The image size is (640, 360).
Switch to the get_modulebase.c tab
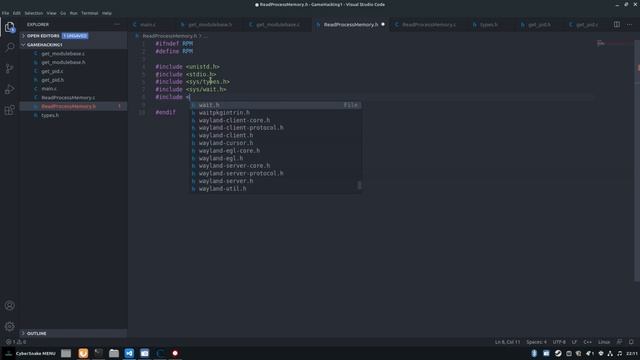(x=278, y=24)
